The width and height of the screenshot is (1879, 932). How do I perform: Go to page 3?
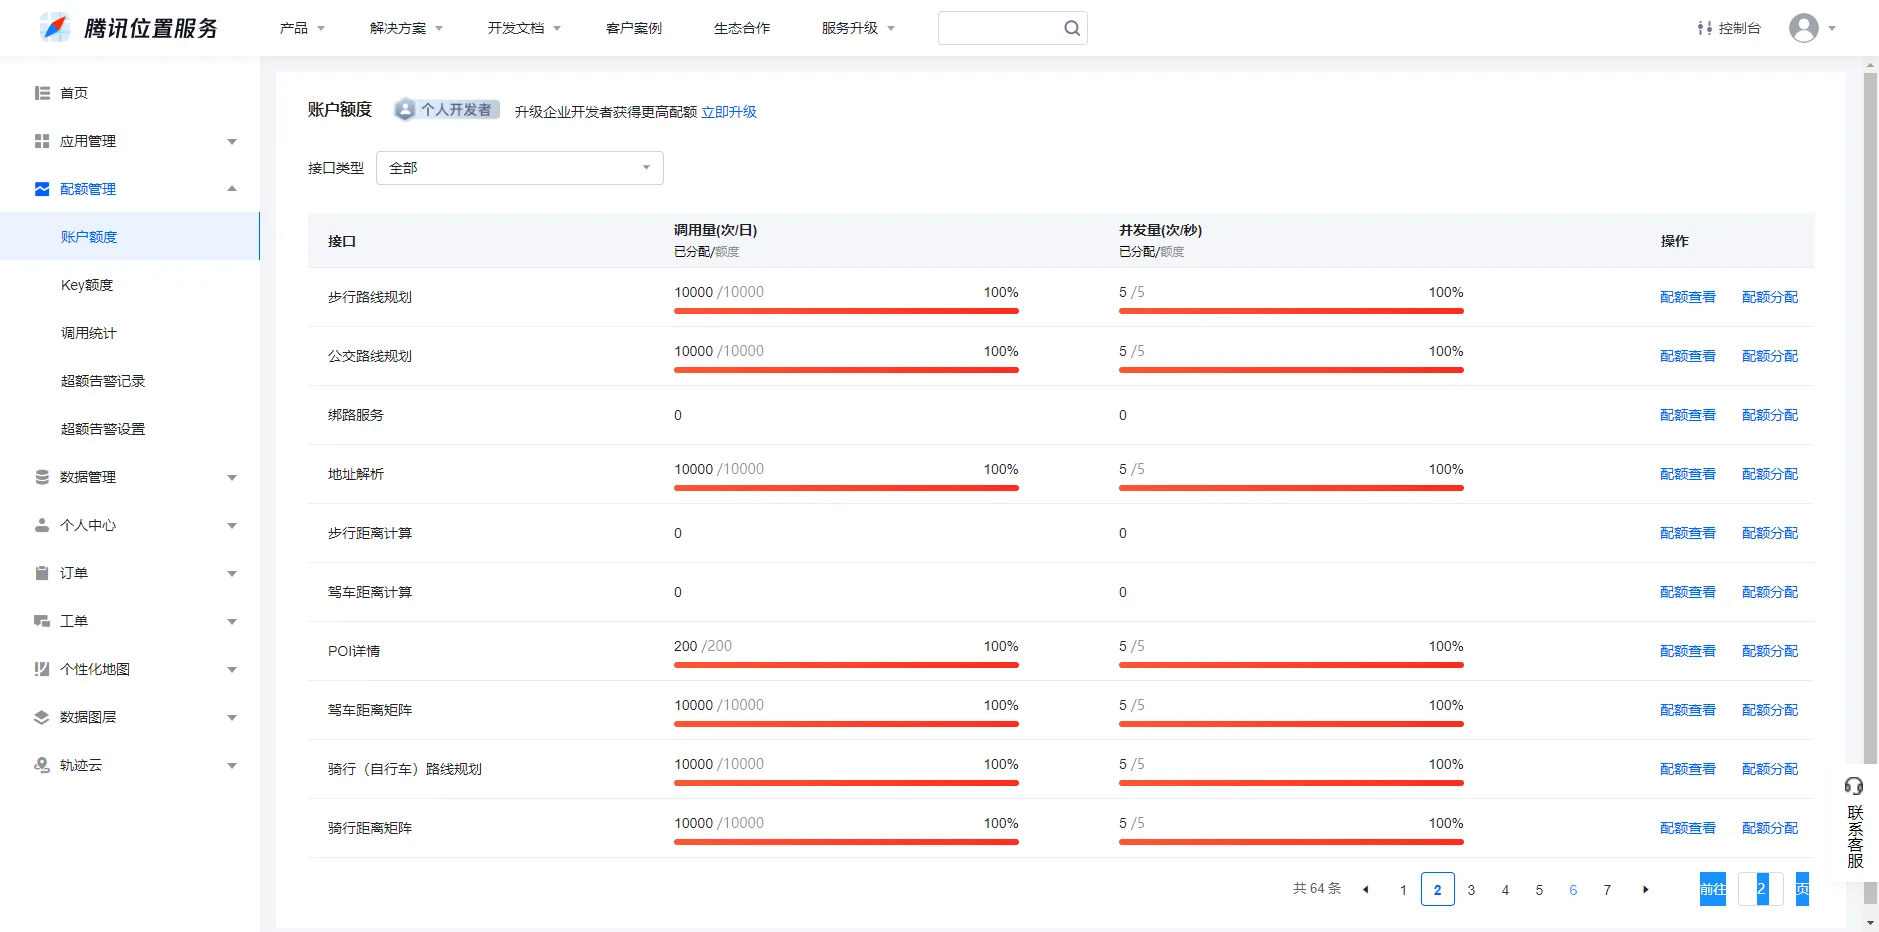1471,890
